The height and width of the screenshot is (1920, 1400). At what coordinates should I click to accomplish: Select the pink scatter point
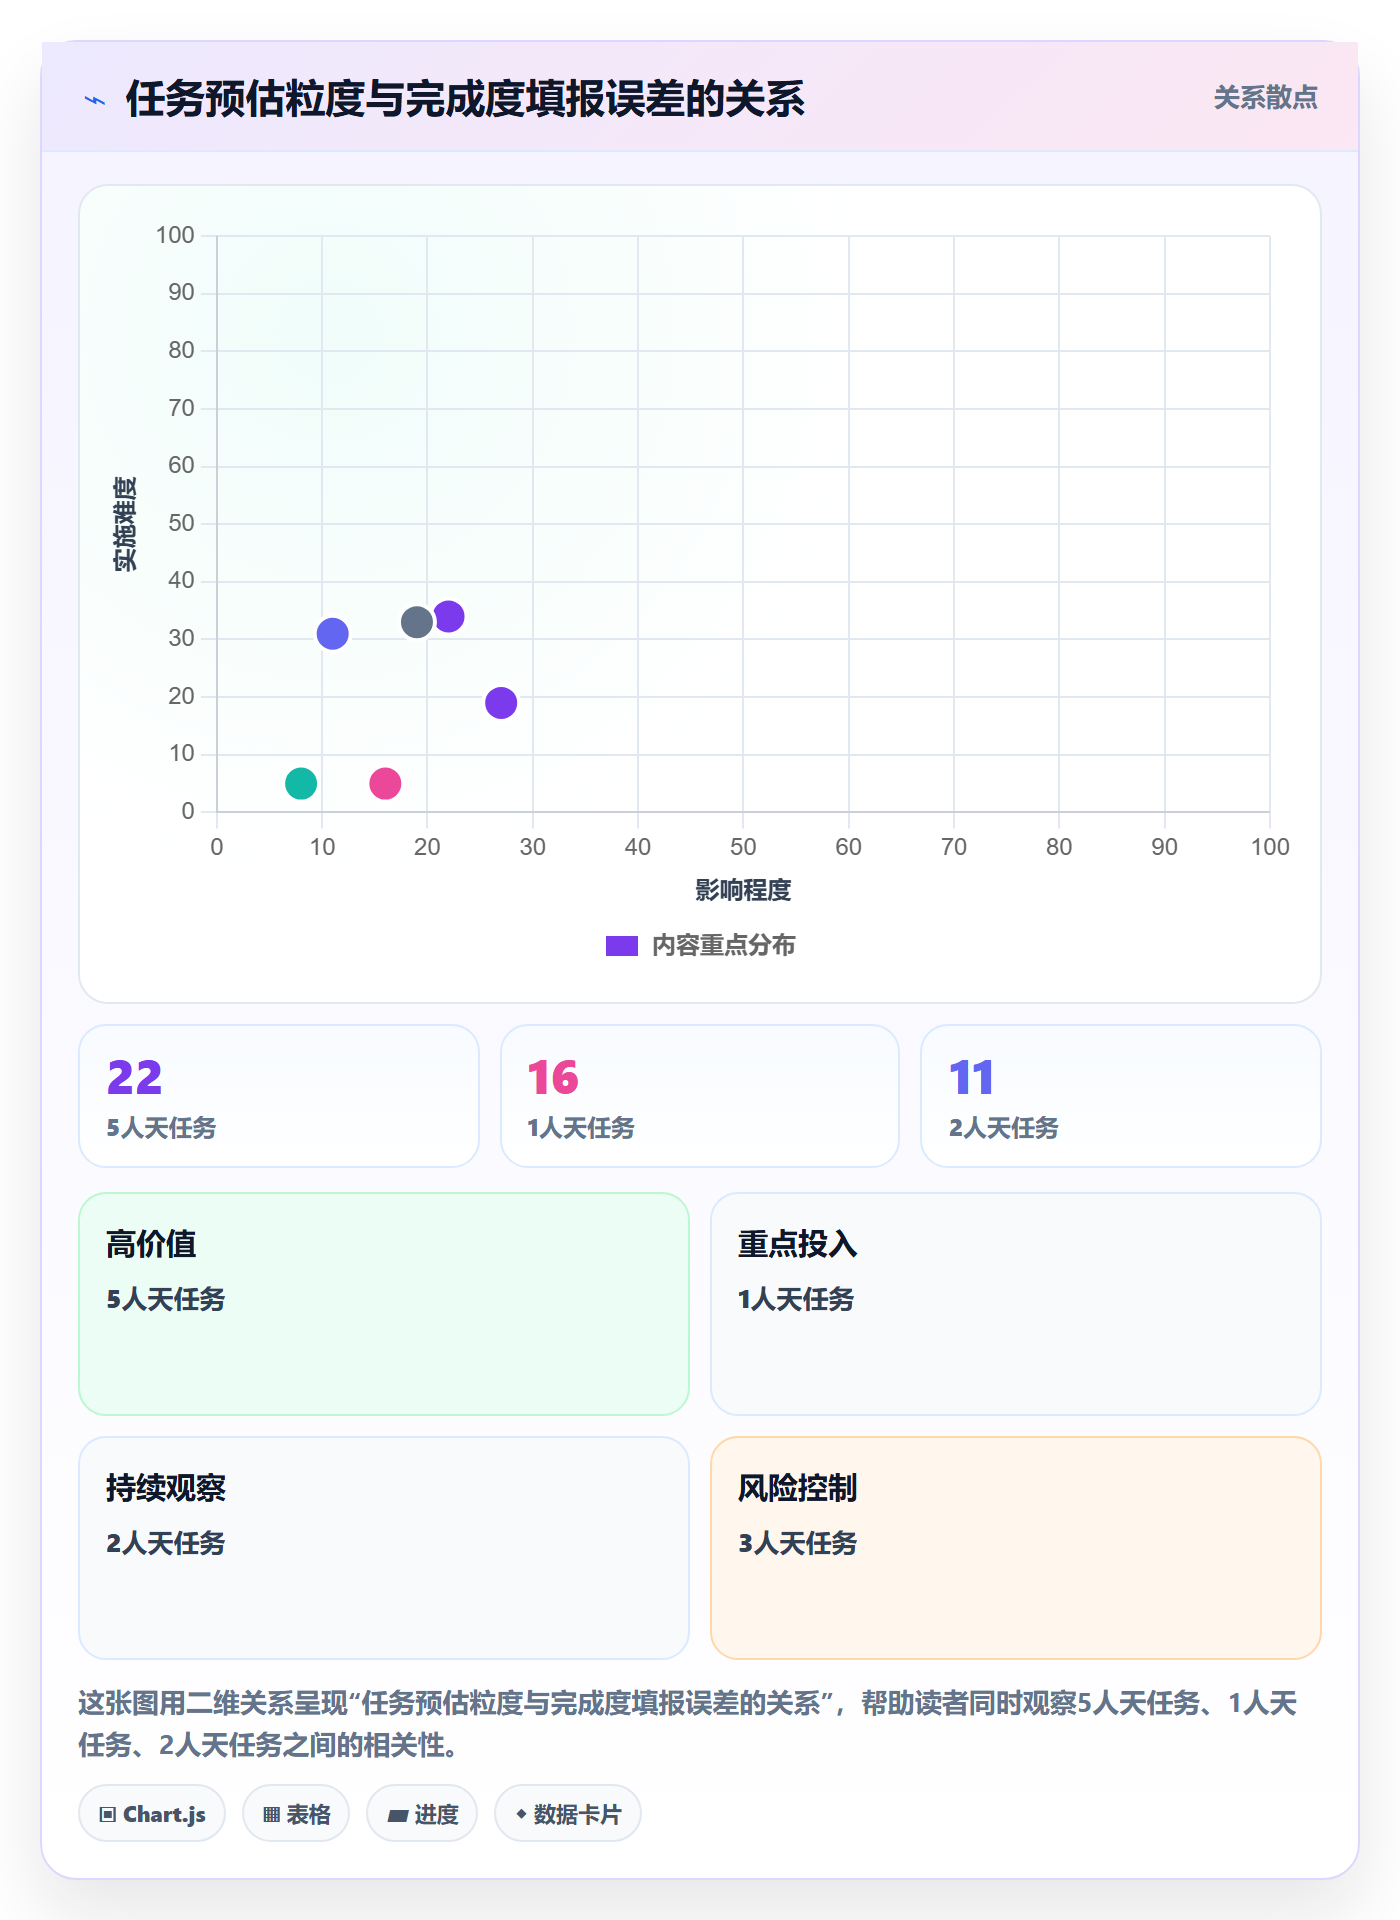pyautogui.click(x=385, y=784)
